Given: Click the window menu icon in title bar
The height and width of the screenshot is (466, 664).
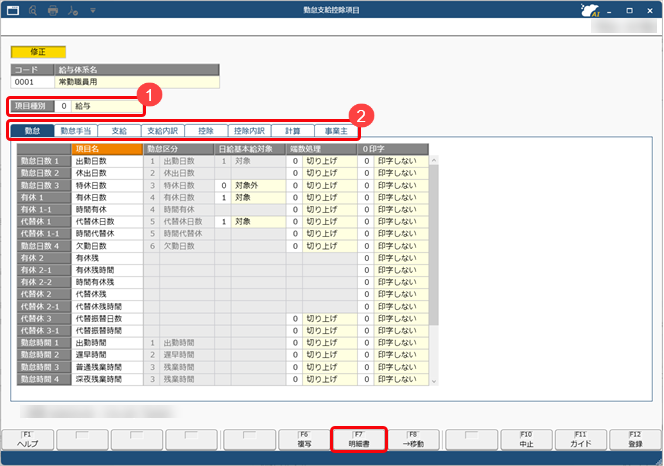Looking at the screenshot, I should pyautogui.click(x=13, y=11).
